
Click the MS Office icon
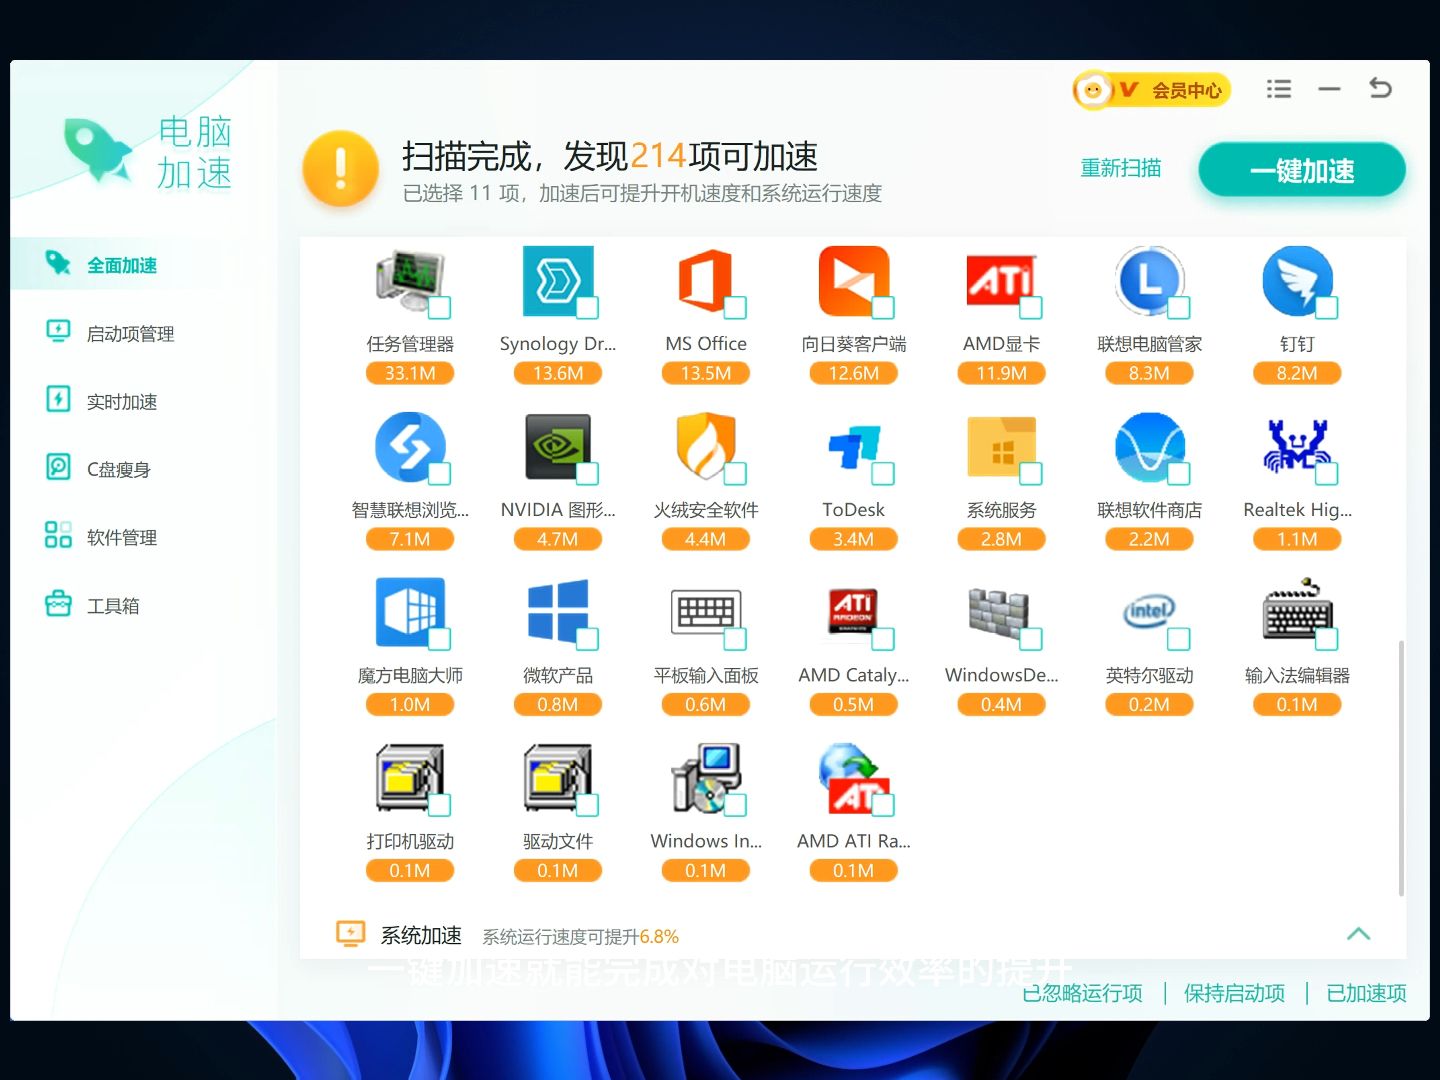coord(706,281)
